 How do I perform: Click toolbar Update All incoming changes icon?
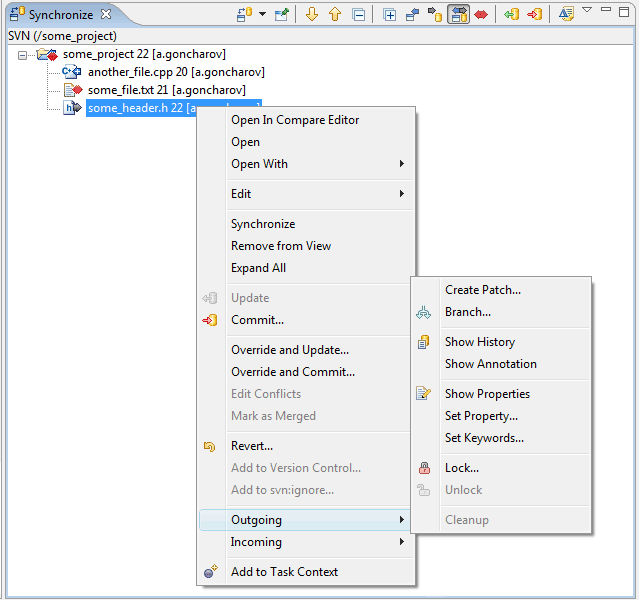coord(511,15)
